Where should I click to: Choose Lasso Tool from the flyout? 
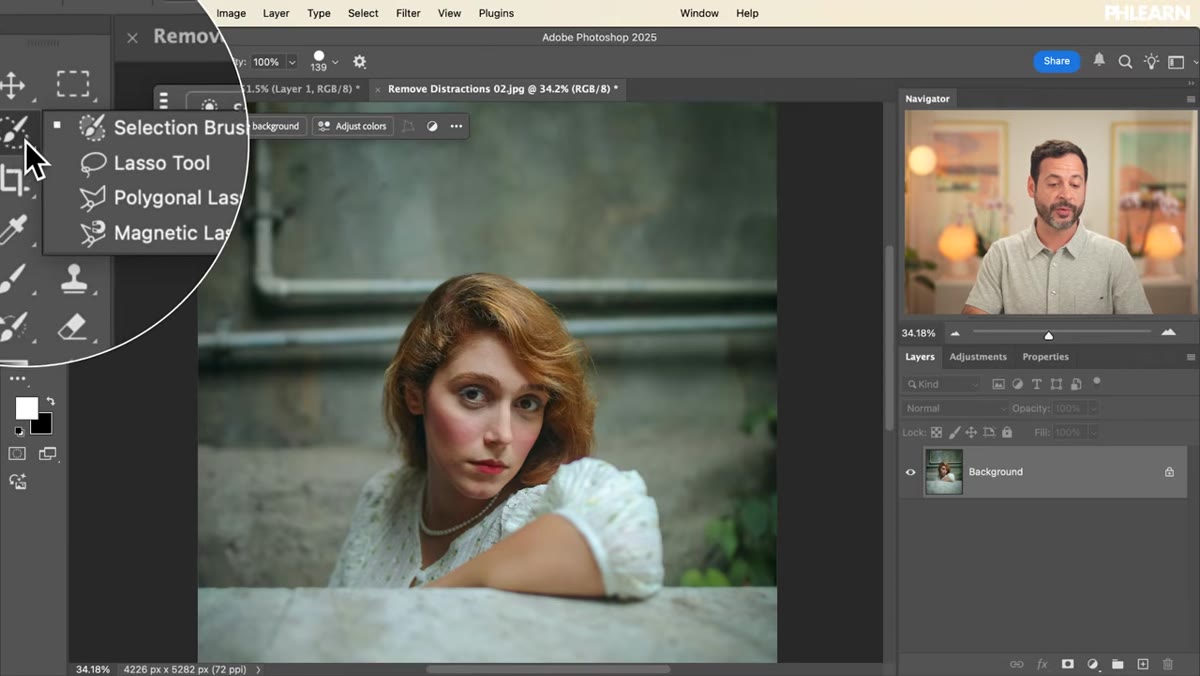(145, 163)
